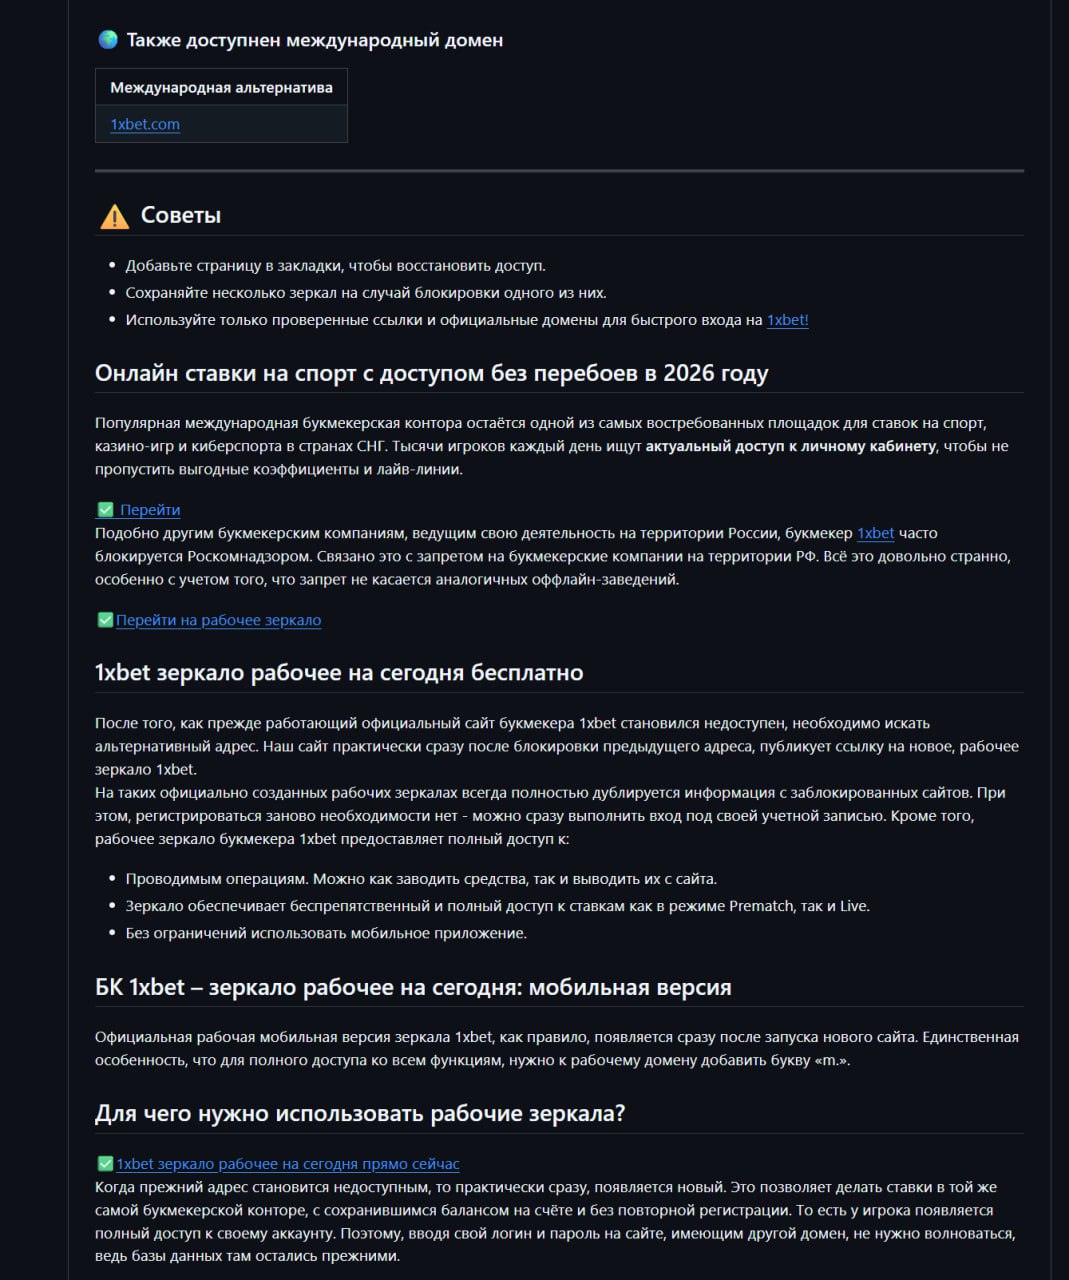Click the Международная альтернатива table header
1069x1280 pixels.
[x=221, y=87]
